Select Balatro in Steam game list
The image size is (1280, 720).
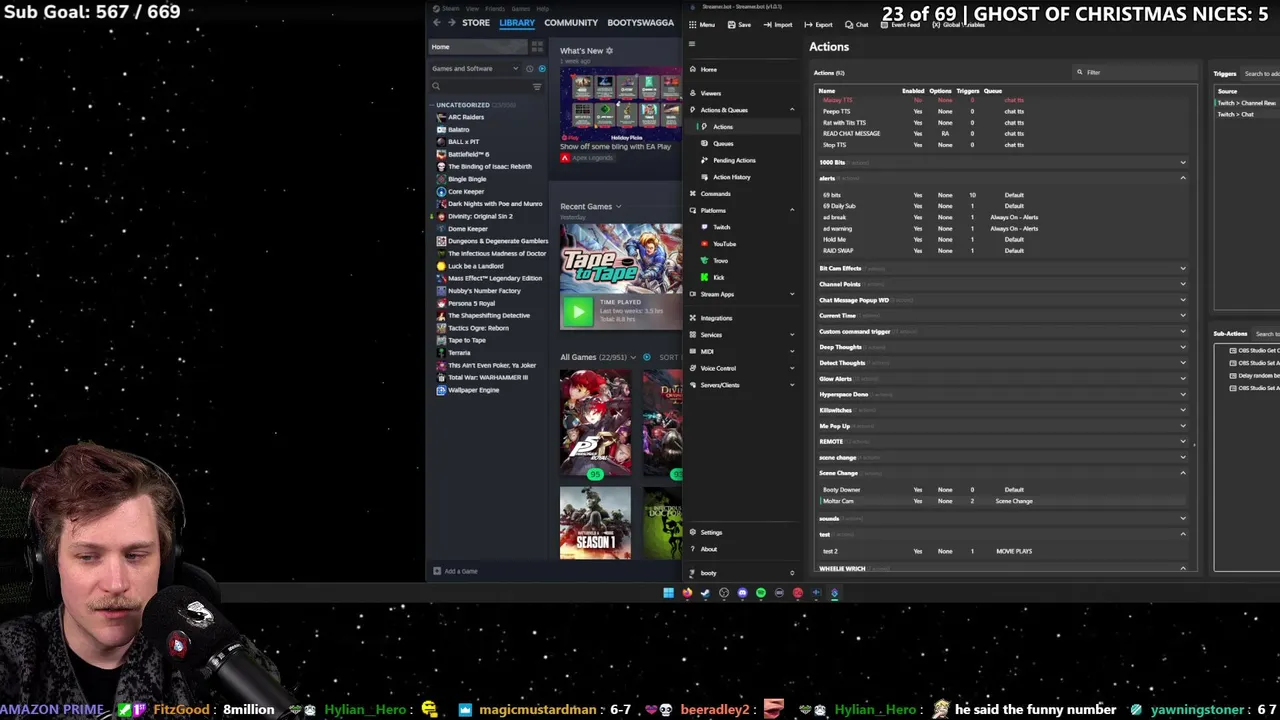coord(459,129)
